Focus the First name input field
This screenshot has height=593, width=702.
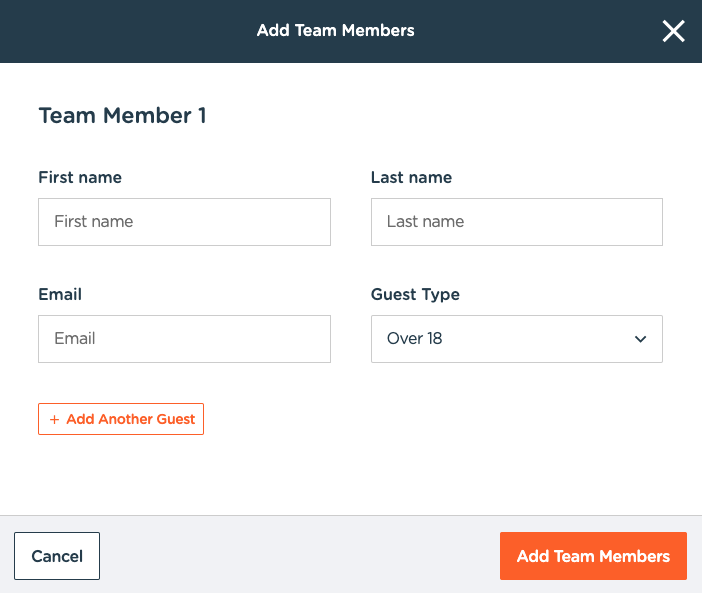pyautogui.click(x=184, y=222)
